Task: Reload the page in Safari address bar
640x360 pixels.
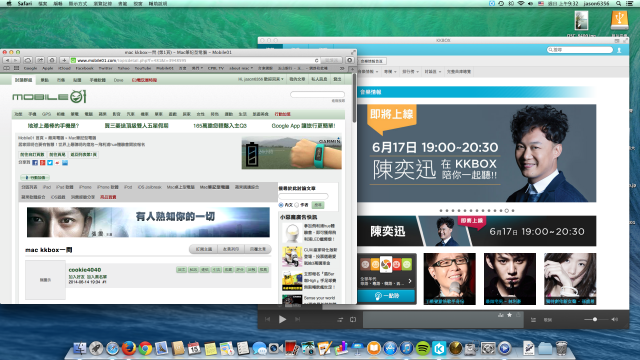Action: click(316, 60)
